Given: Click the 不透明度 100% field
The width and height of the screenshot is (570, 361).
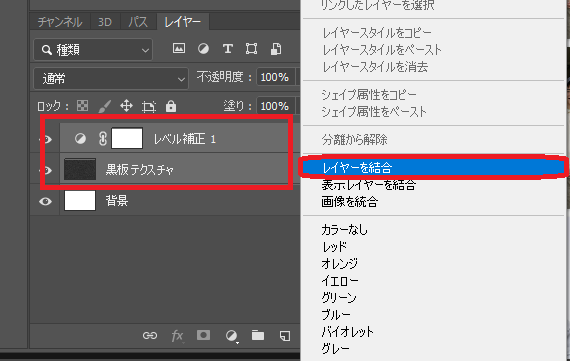Looking at the screenshot, I should 275,77.
